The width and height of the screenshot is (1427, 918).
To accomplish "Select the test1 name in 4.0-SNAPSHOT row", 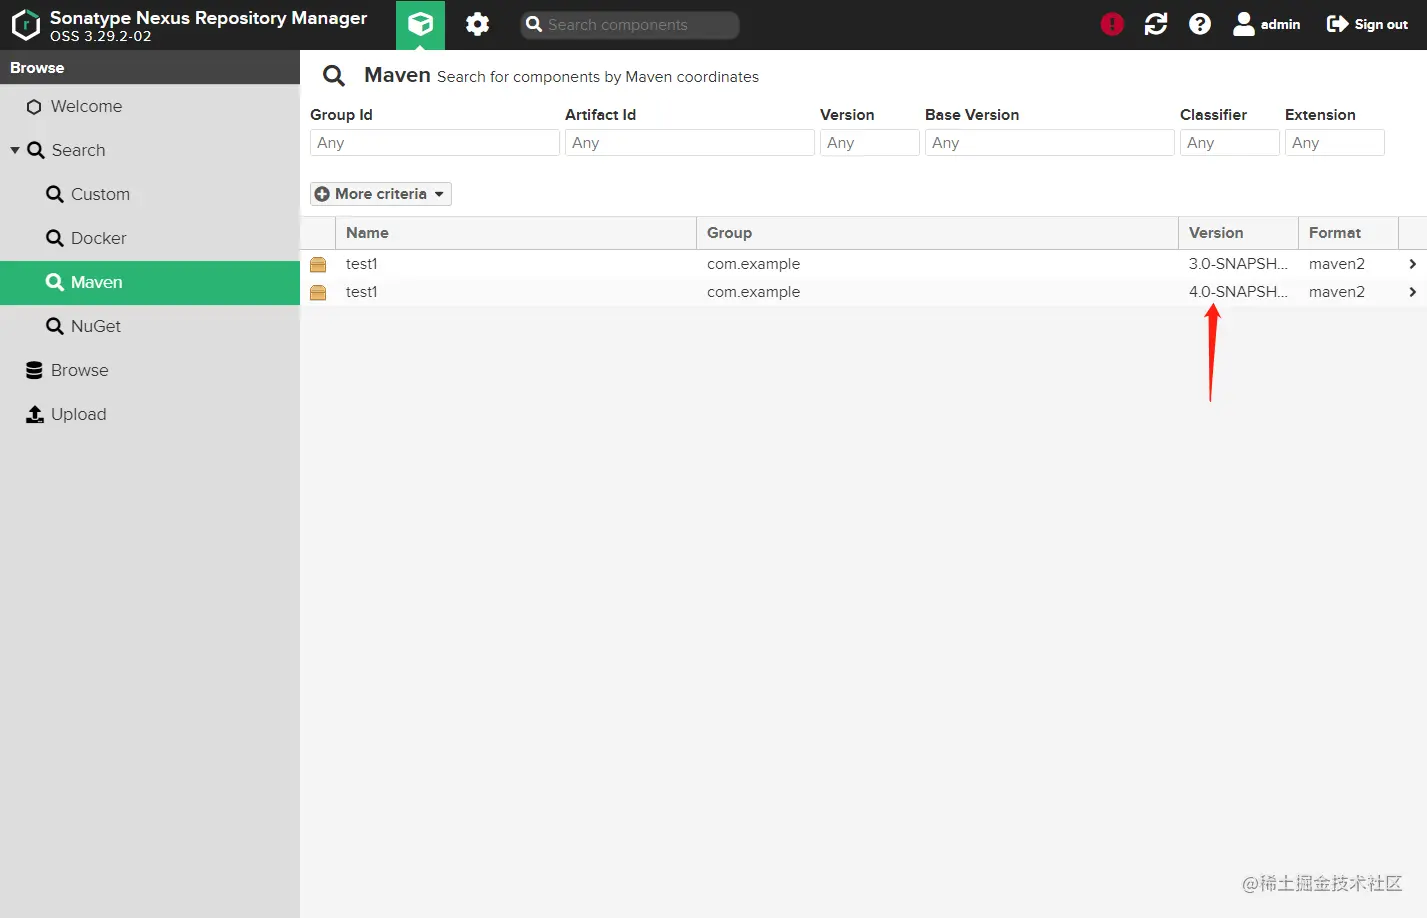I will click(x=362, y=292).
